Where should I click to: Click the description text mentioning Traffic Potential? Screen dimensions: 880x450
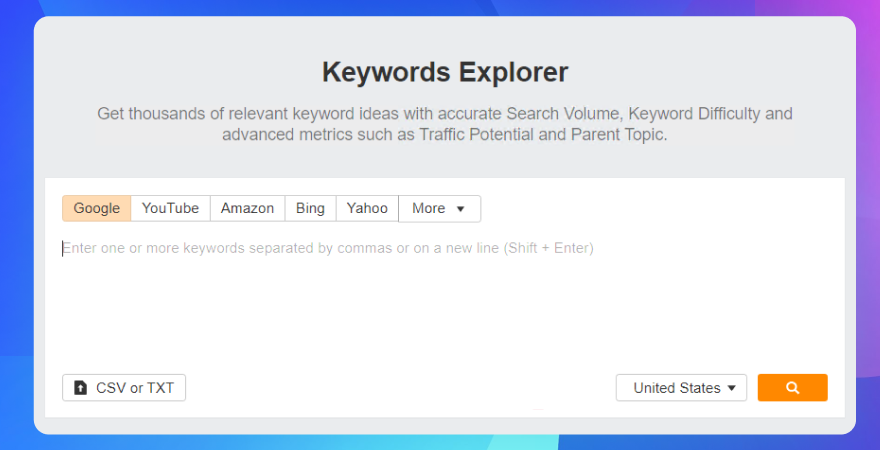(x=444, y=135)
